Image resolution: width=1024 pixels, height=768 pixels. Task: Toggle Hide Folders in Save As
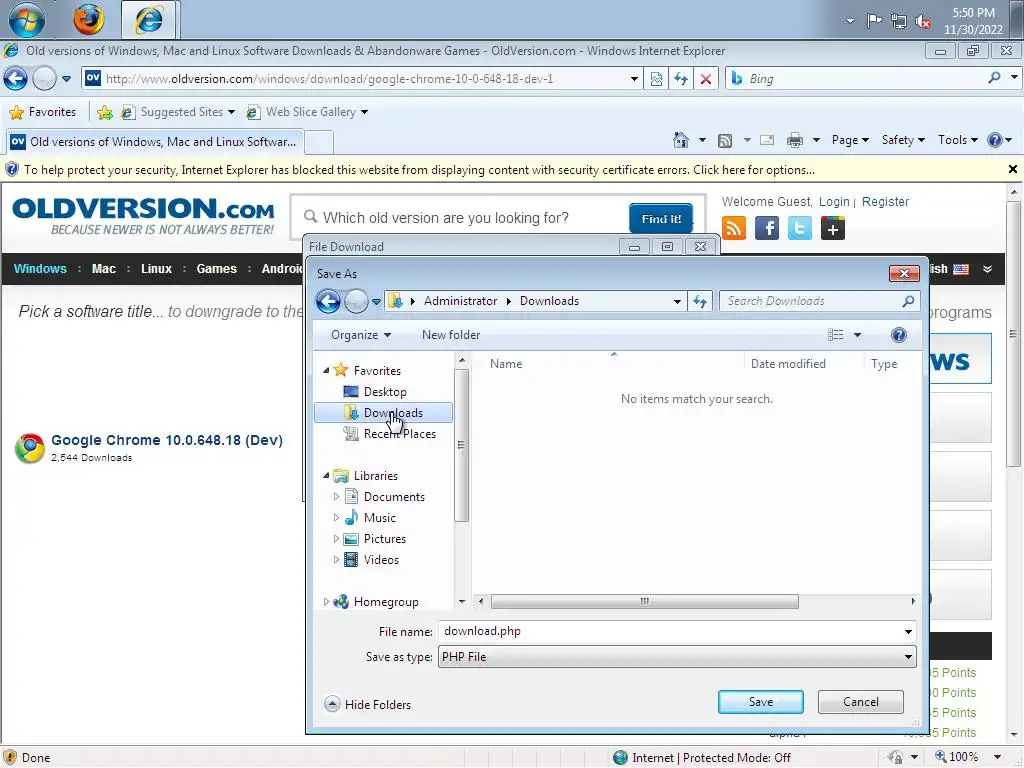coord(368,705)
